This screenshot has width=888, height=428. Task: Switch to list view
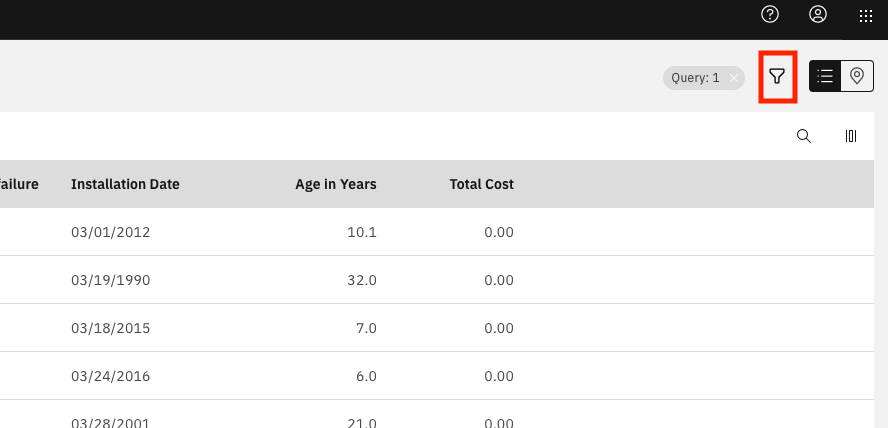point(825,76)
